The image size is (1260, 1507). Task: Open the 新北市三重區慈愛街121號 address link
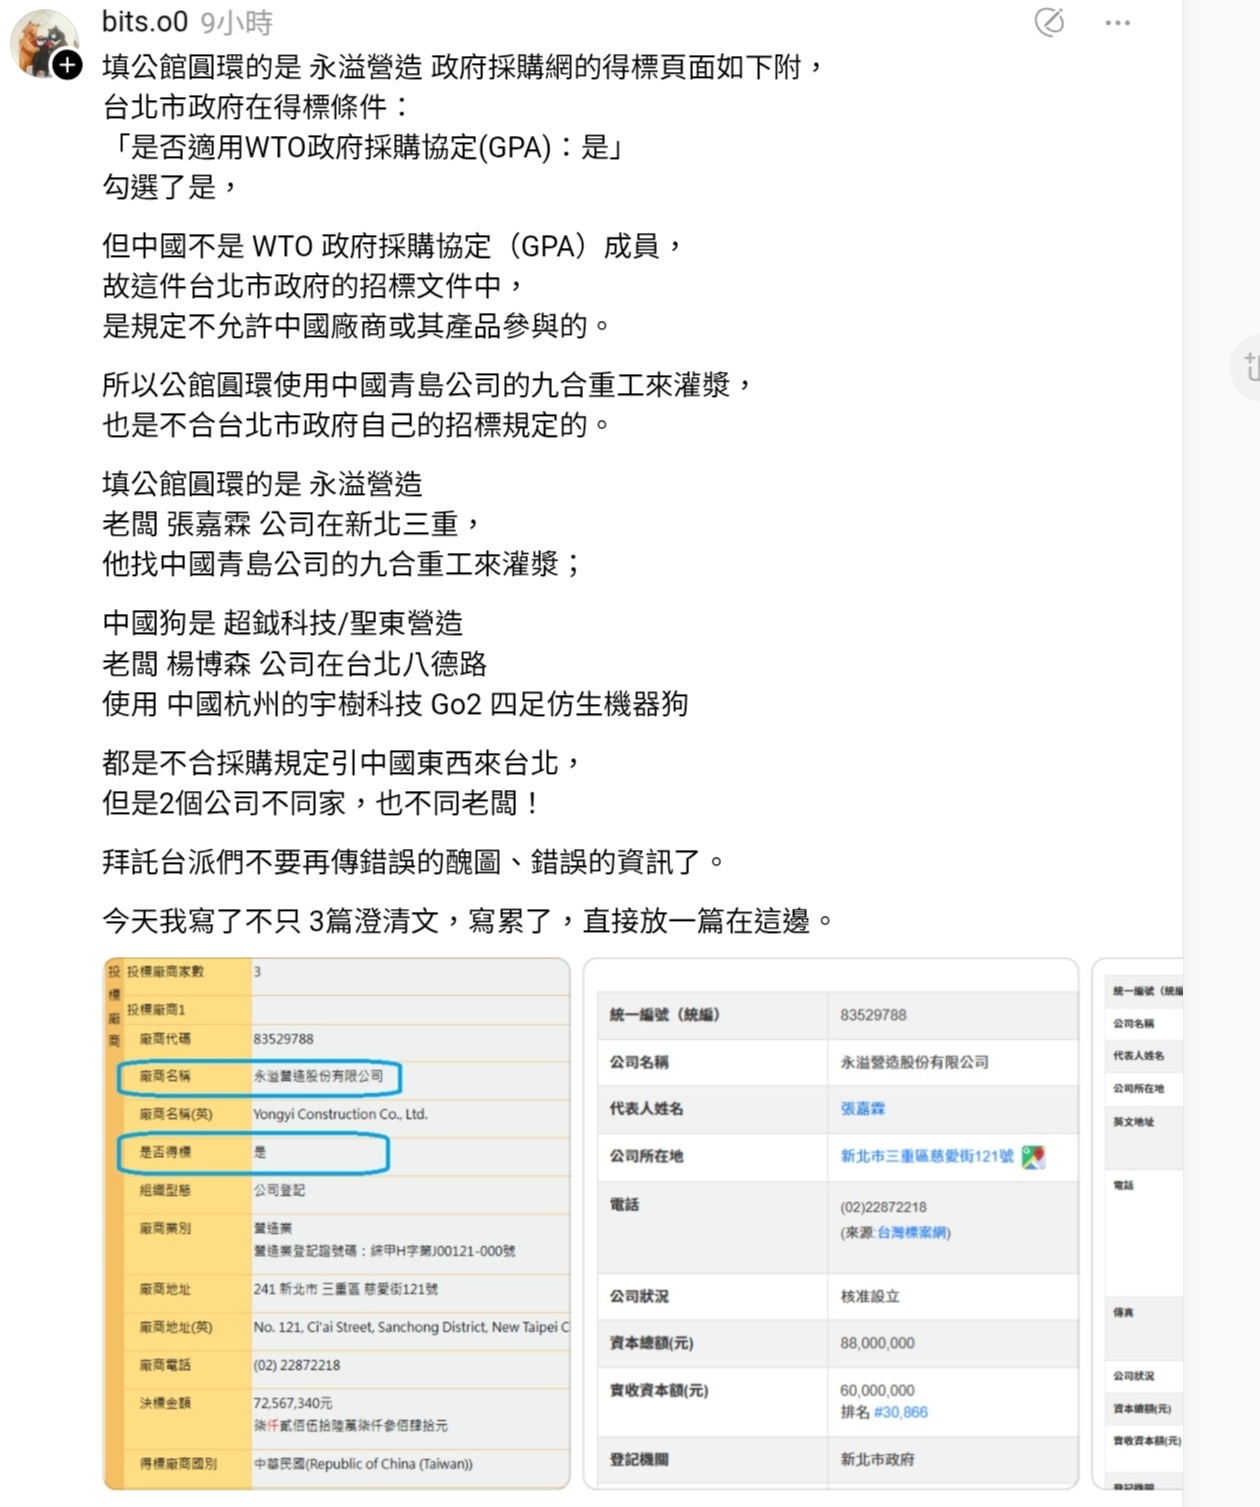tap(926, 1157)
